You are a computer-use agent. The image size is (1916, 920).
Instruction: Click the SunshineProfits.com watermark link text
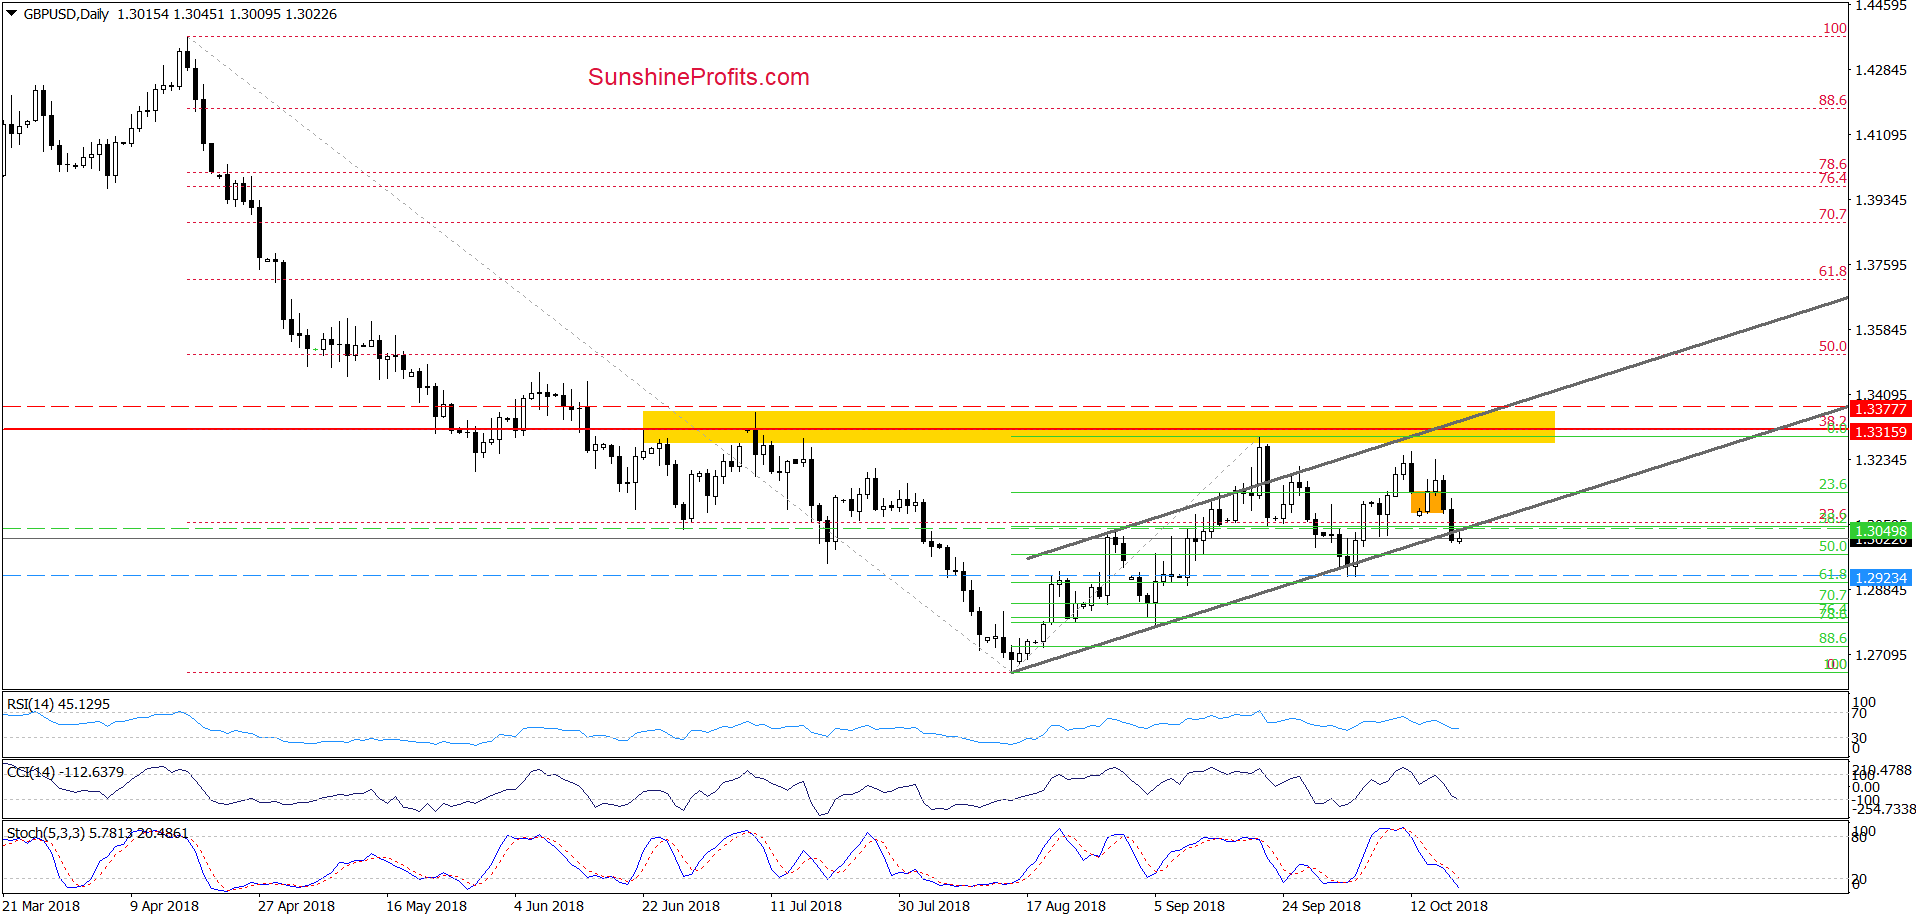point(699,77)
